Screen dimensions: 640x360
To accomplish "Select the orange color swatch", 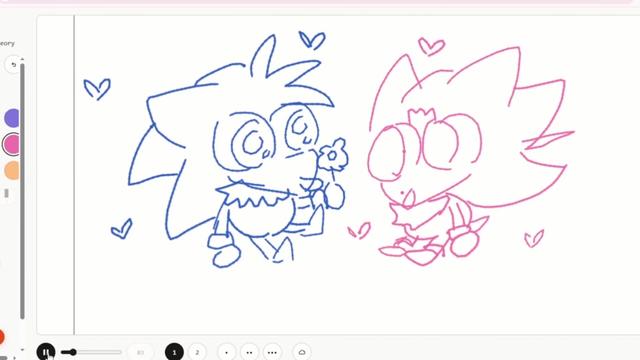I will click(12, 170).
